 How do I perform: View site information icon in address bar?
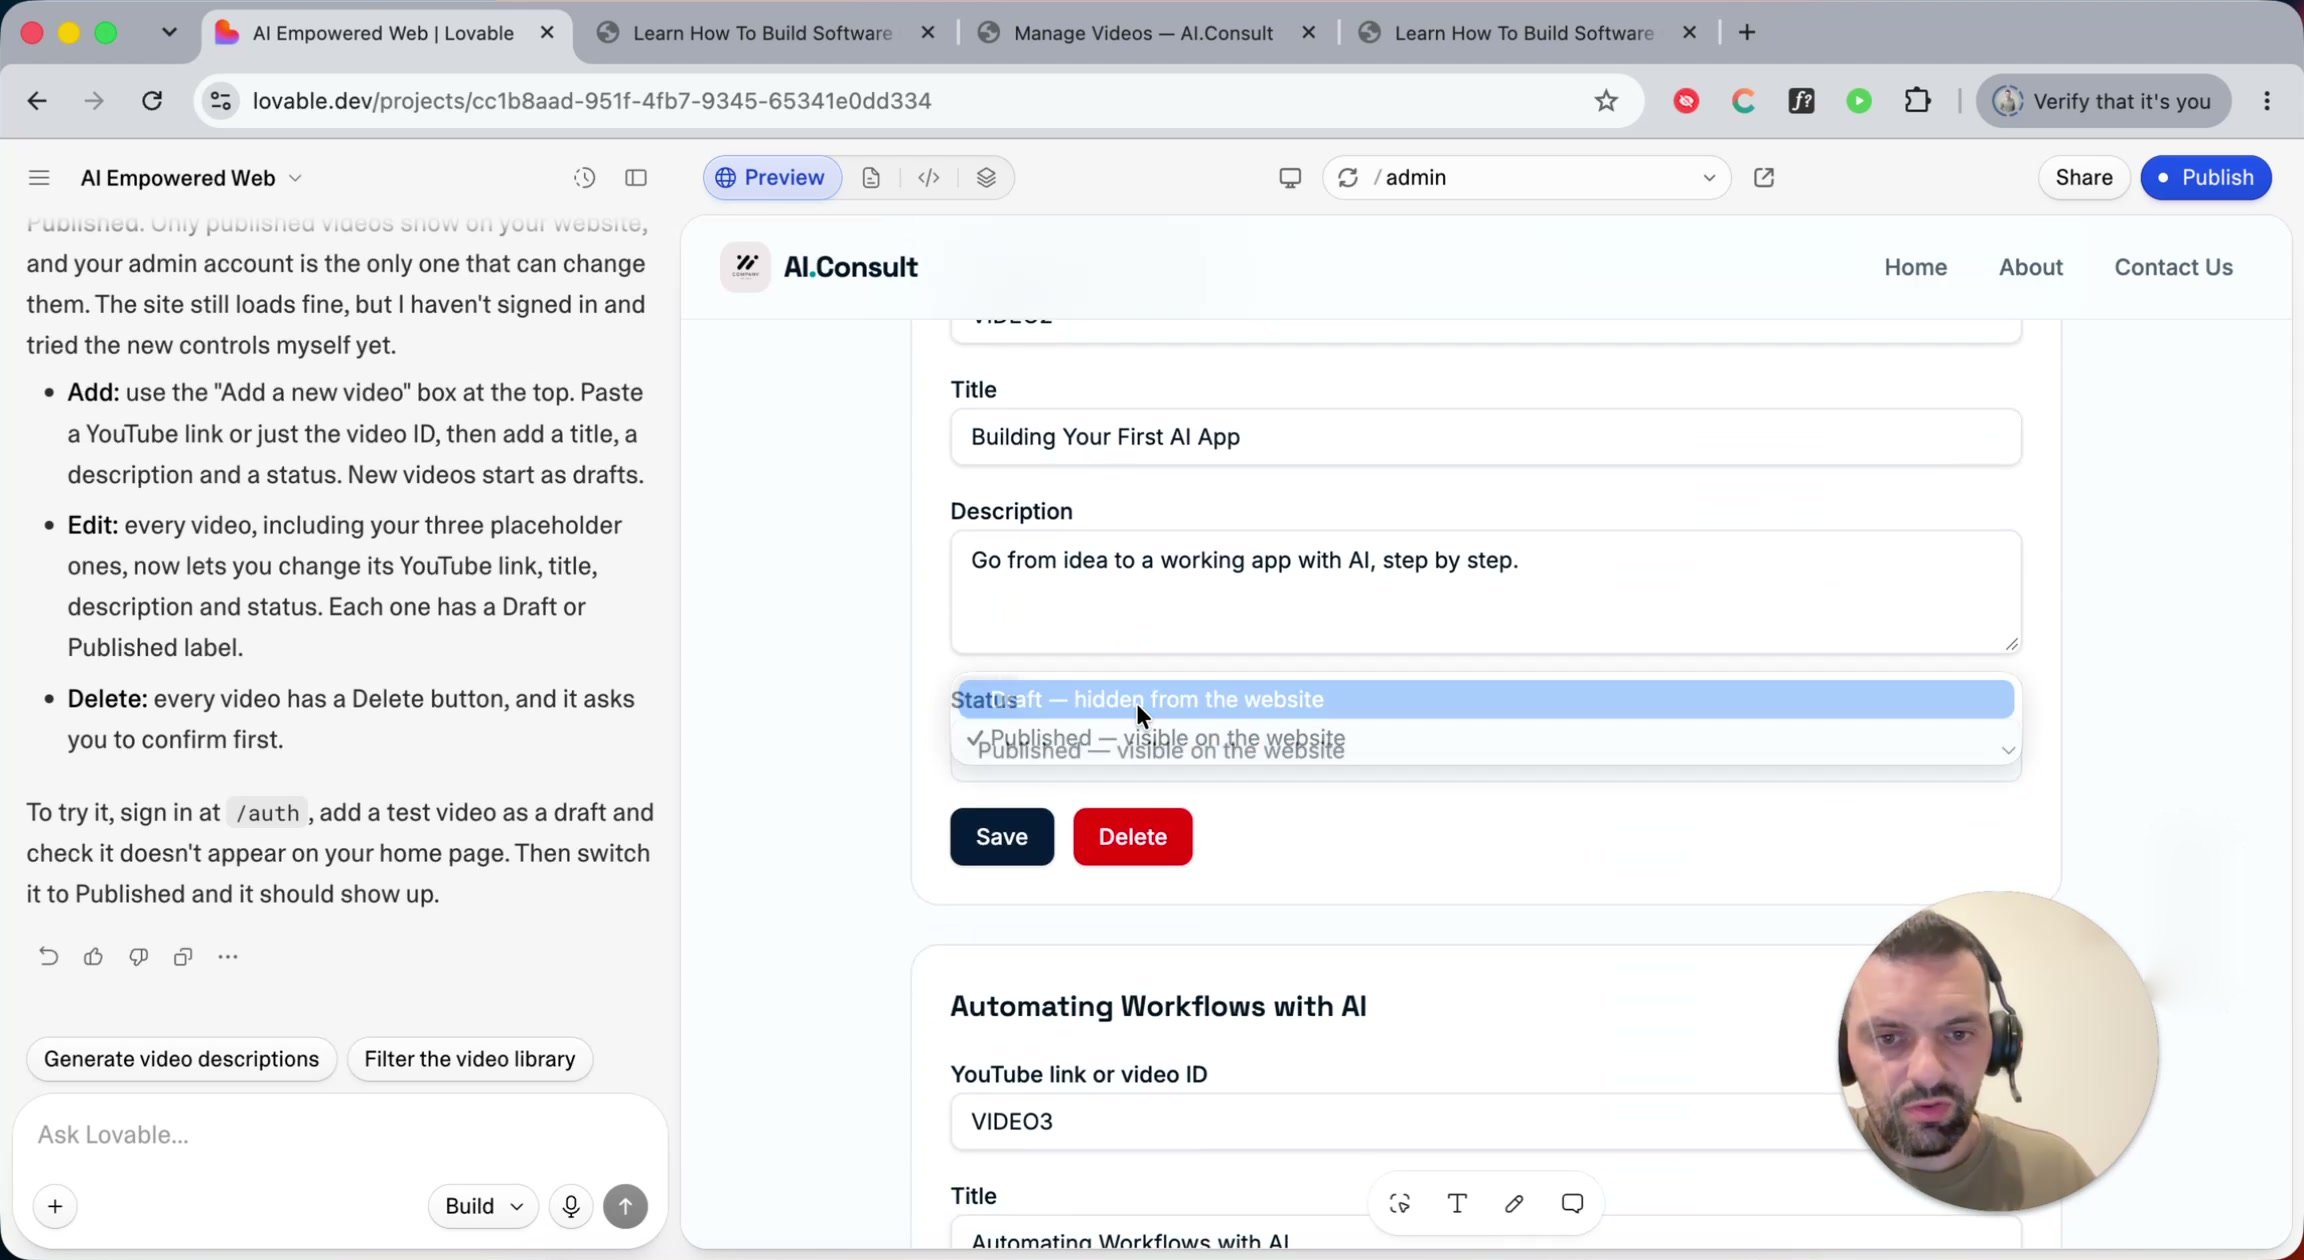(221, 101)
